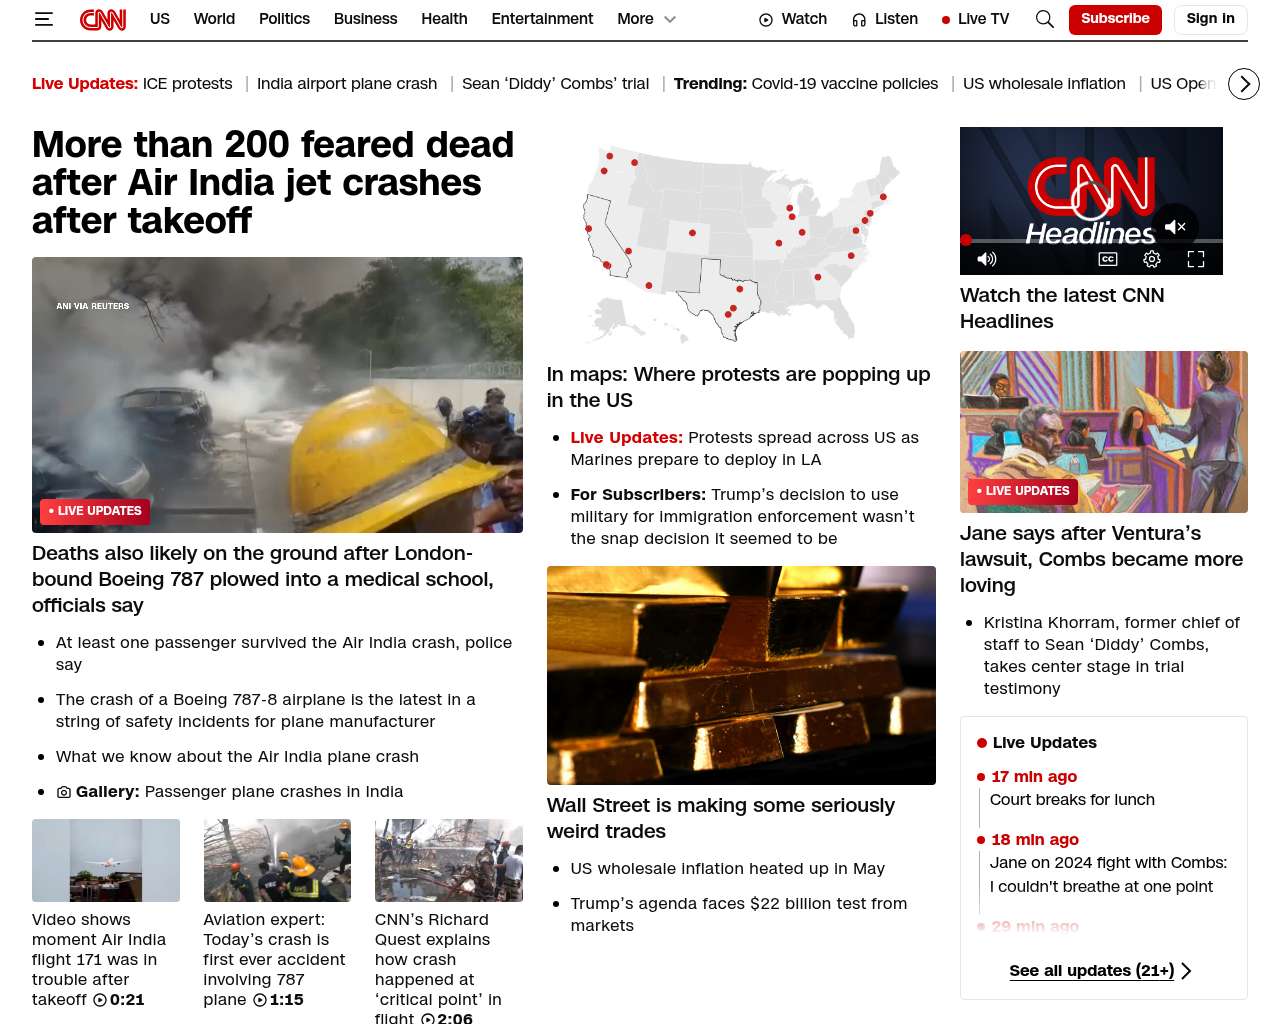Open the plane crashes in India gallery
The height and width of the screenshot is (1024, 1280).
click(x=230, y=792)
